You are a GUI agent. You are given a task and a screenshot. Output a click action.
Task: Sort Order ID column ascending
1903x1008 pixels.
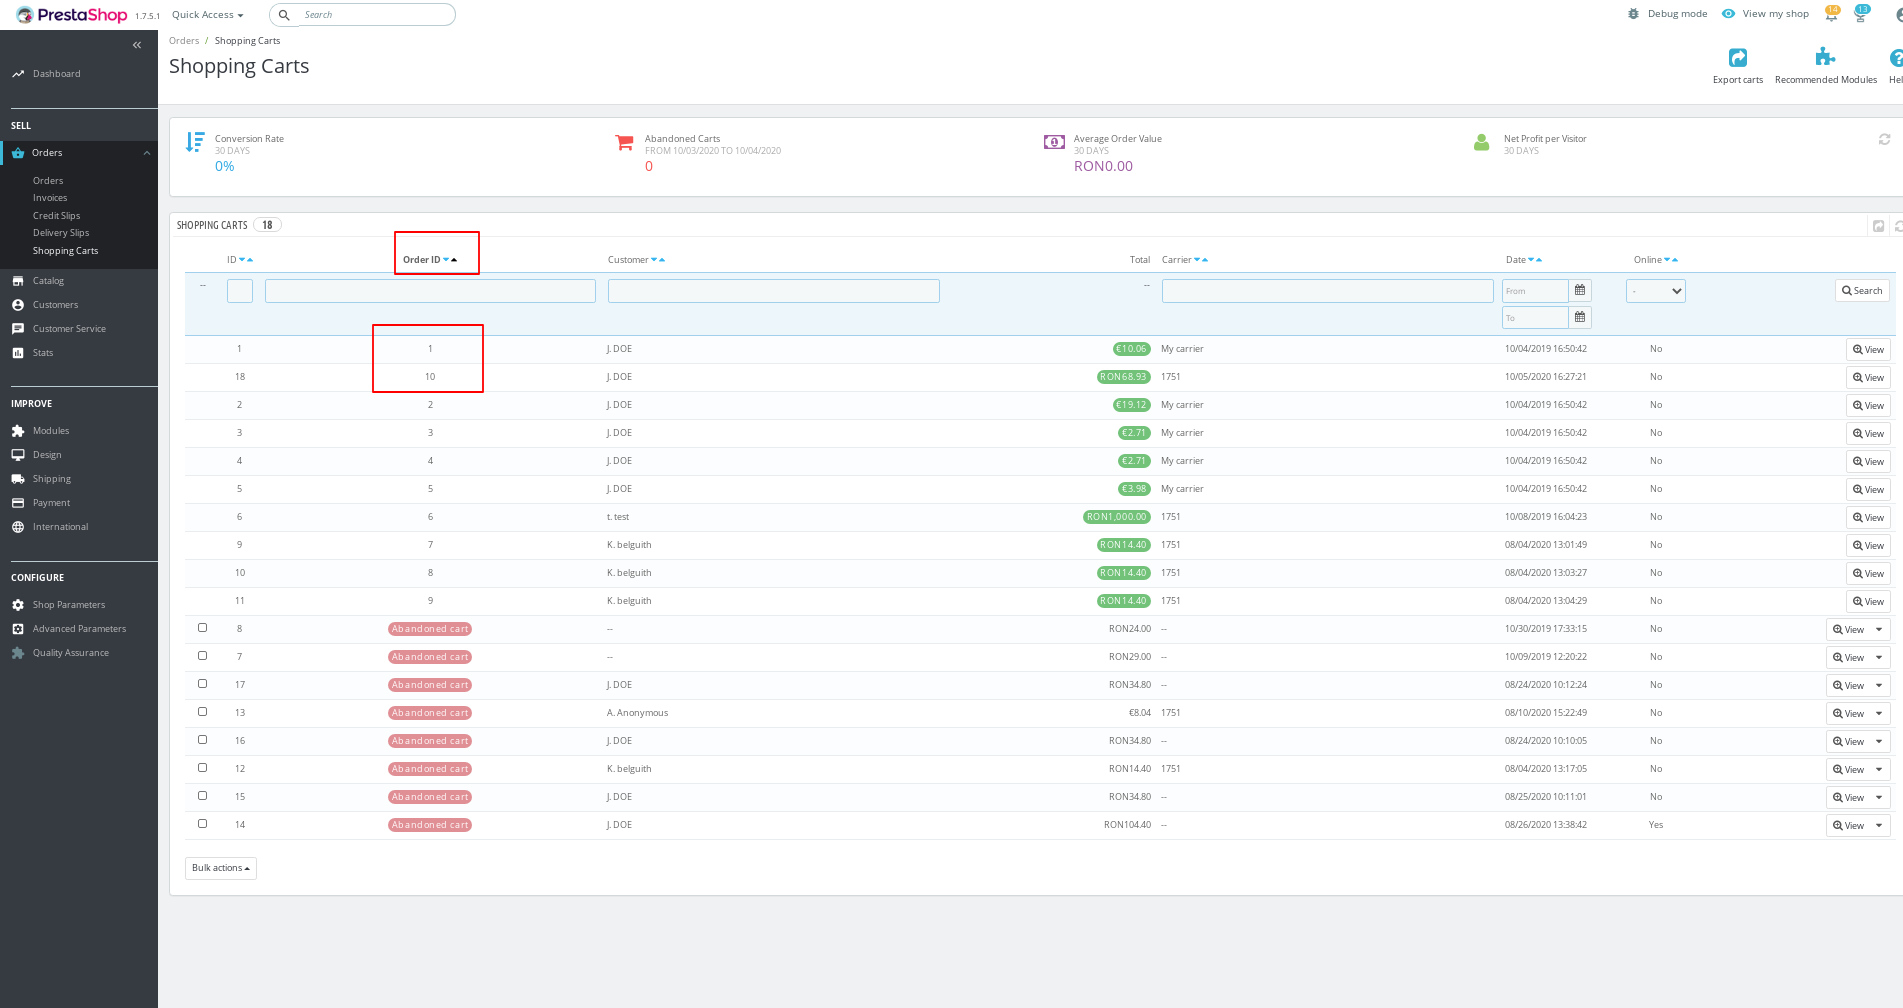coord(454,260)
